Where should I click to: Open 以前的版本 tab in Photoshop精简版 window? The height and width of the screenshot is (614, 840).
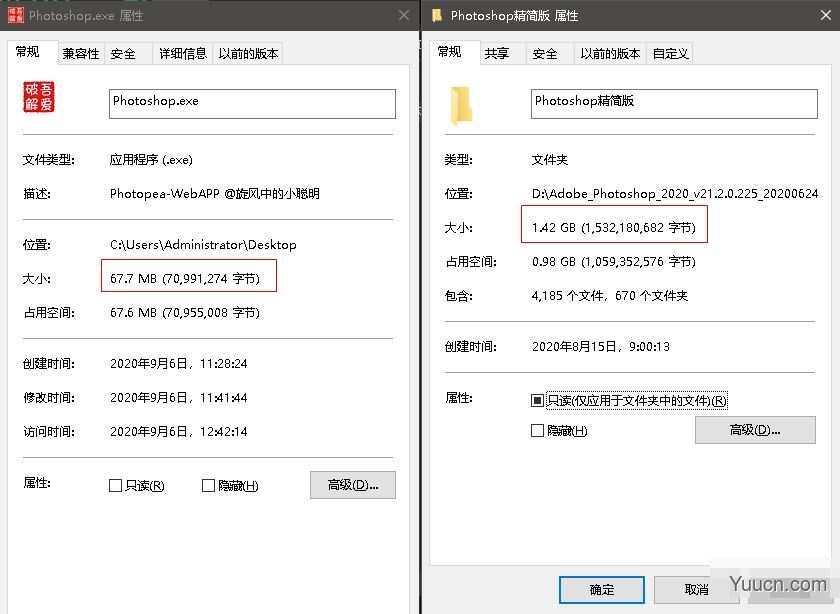click(x=610, y=54)
